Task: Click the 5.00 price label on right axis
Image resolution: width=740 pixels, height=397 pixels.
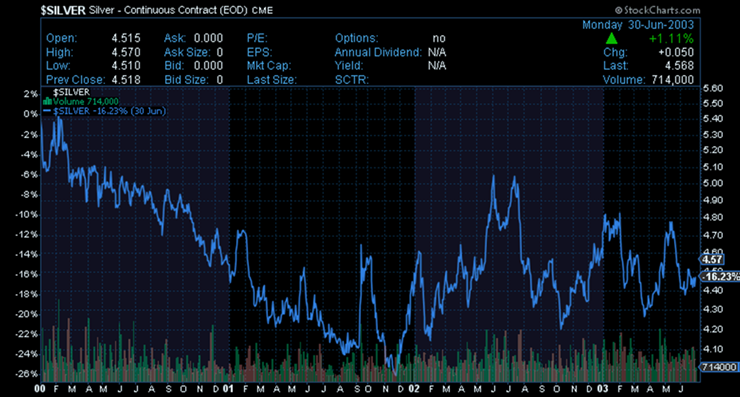Action: pyautogui.click(x=713, y=183)
